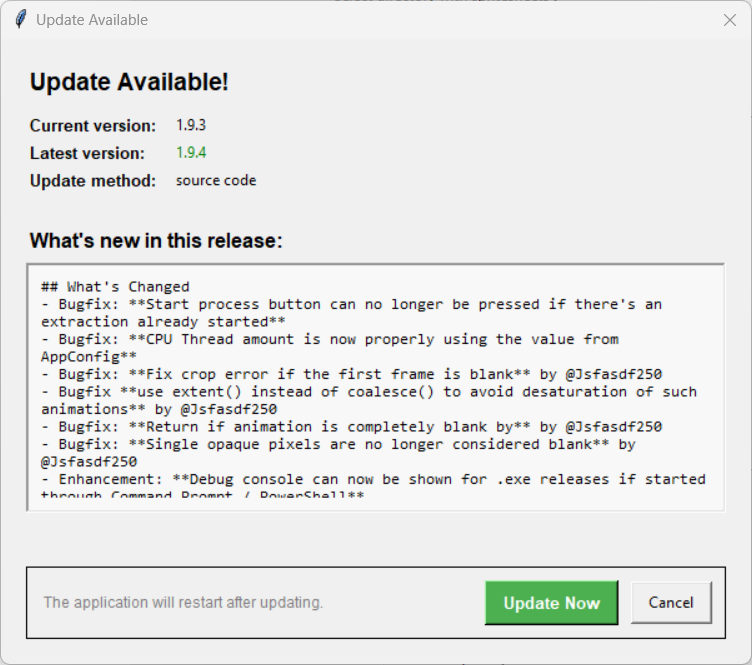The height and width of the screenshot is (665, 752).
Task: Click inside the release notes text box
Action: pos(376,387)
